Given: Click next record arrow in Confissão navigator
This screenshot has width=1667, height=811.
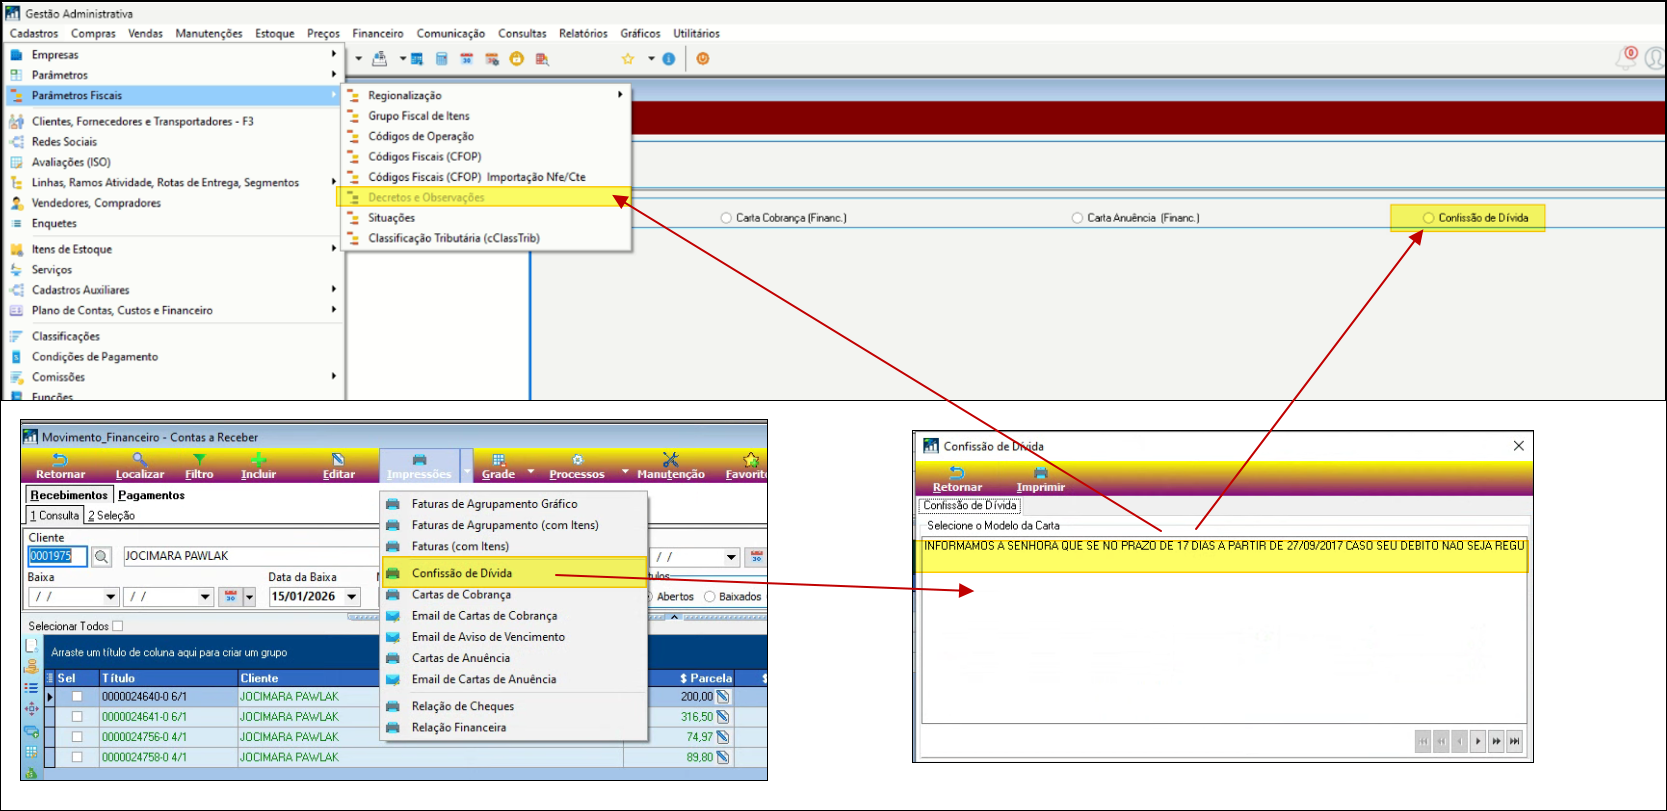Looking at the screenshot, I should point(1478,741).
